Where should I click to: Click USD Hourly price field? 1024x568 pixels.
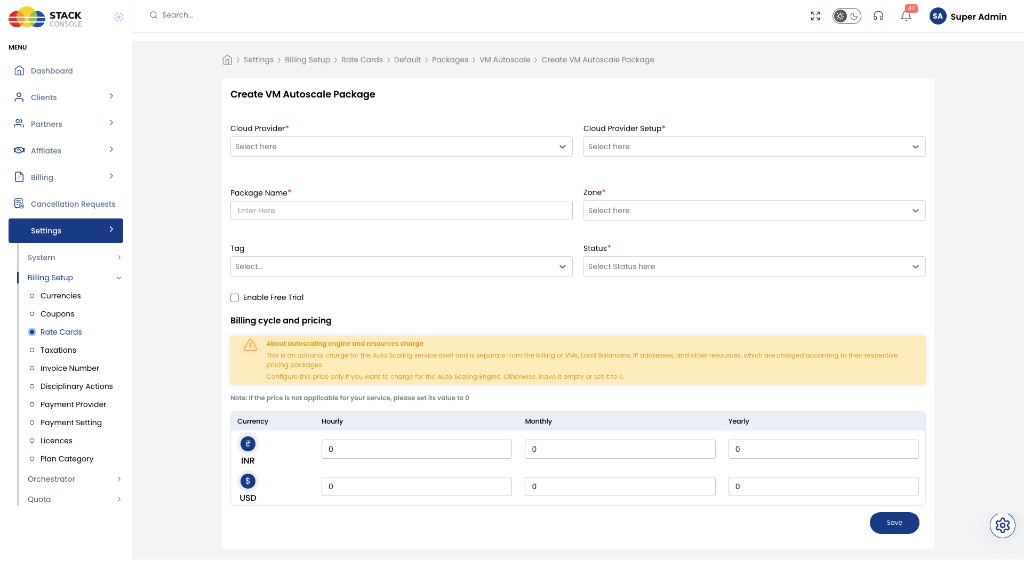pyautogui.click(x=416, y=486)
